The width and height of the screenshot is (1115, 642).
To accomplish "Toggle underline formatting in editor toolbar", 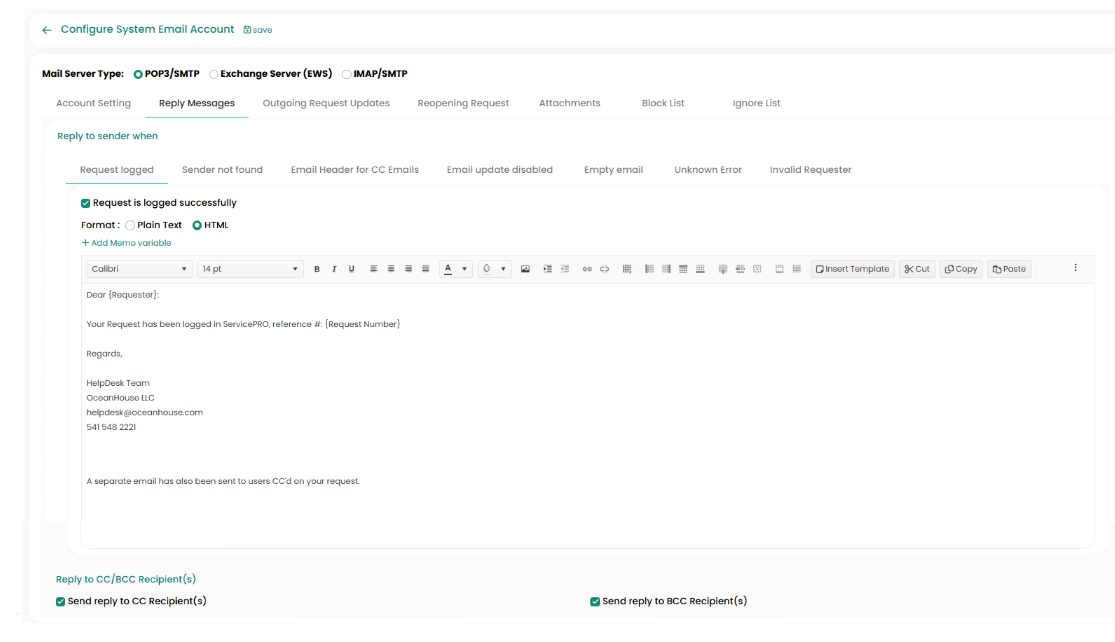I will tap(351, 269).
